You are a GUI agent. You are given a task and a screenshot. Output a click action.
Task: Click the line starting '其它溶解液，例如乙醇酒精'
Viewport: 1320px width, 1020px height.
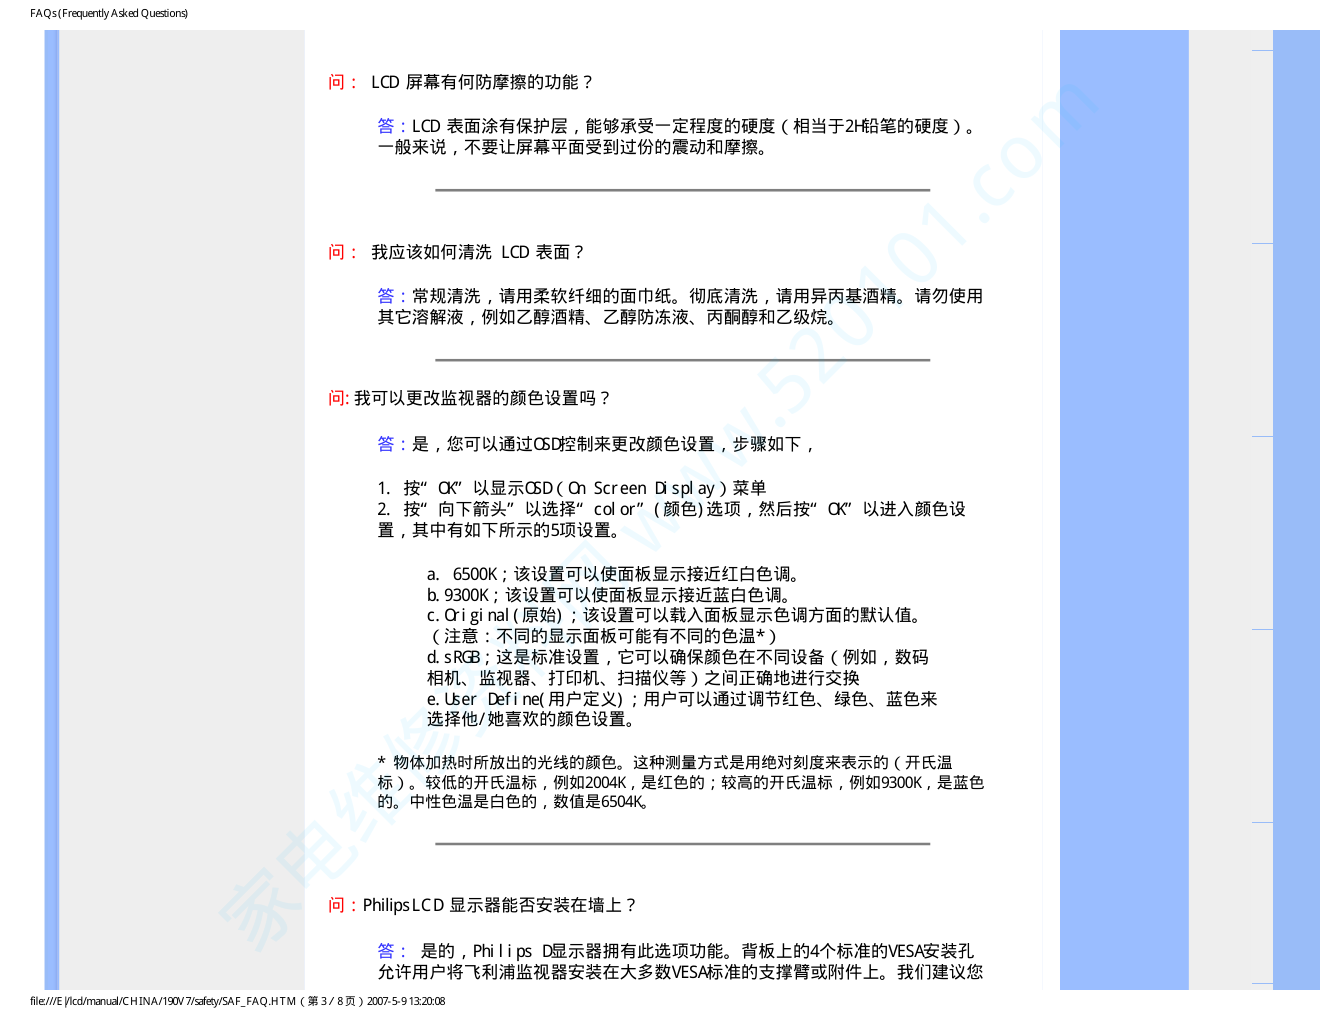pos(607,317)
